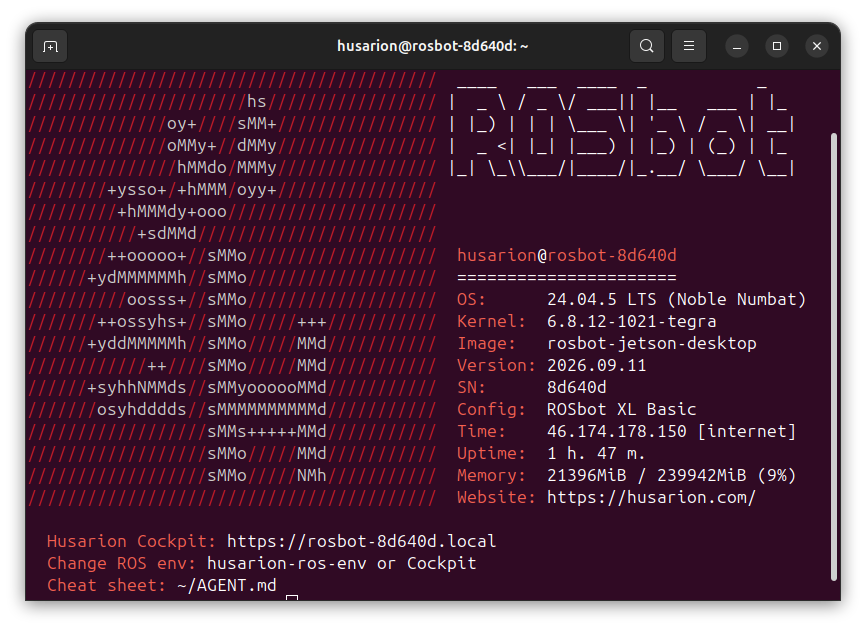Image resolution: width=866 pixels, height=629 pixels.
Task: Click the kernel value 6.8.12-1021-tegra
Action: pos(631,321)
